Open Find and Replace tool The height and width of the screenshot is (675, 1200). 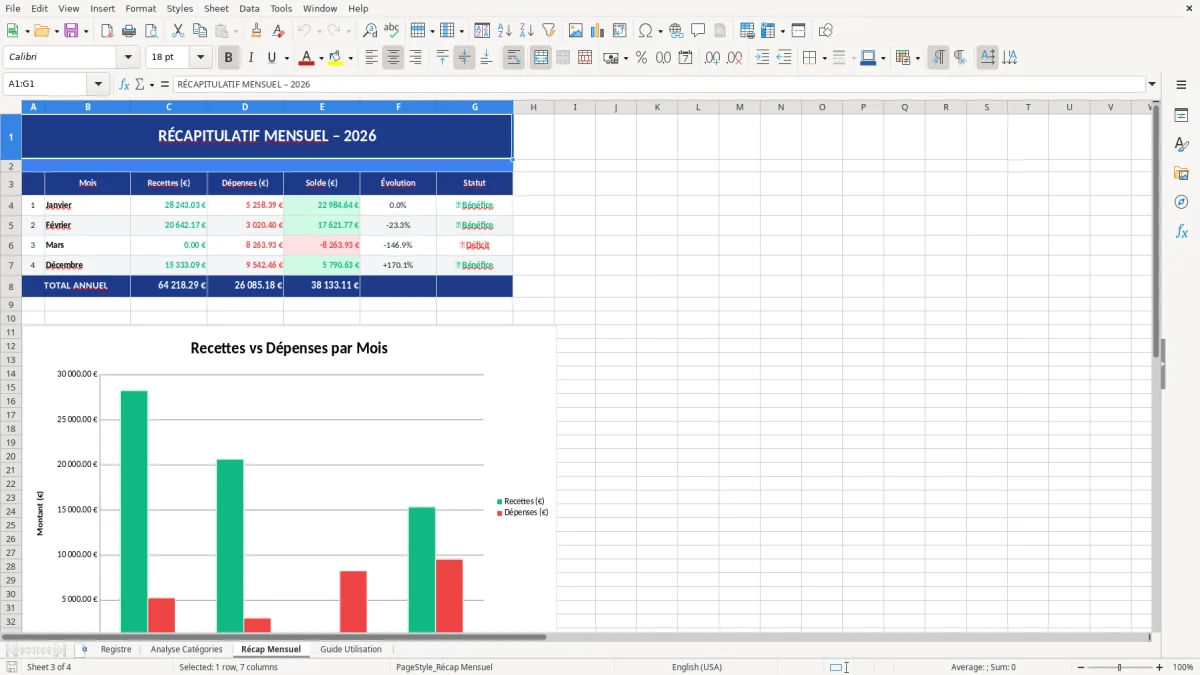pyautogui.click(x=370, y=31)
